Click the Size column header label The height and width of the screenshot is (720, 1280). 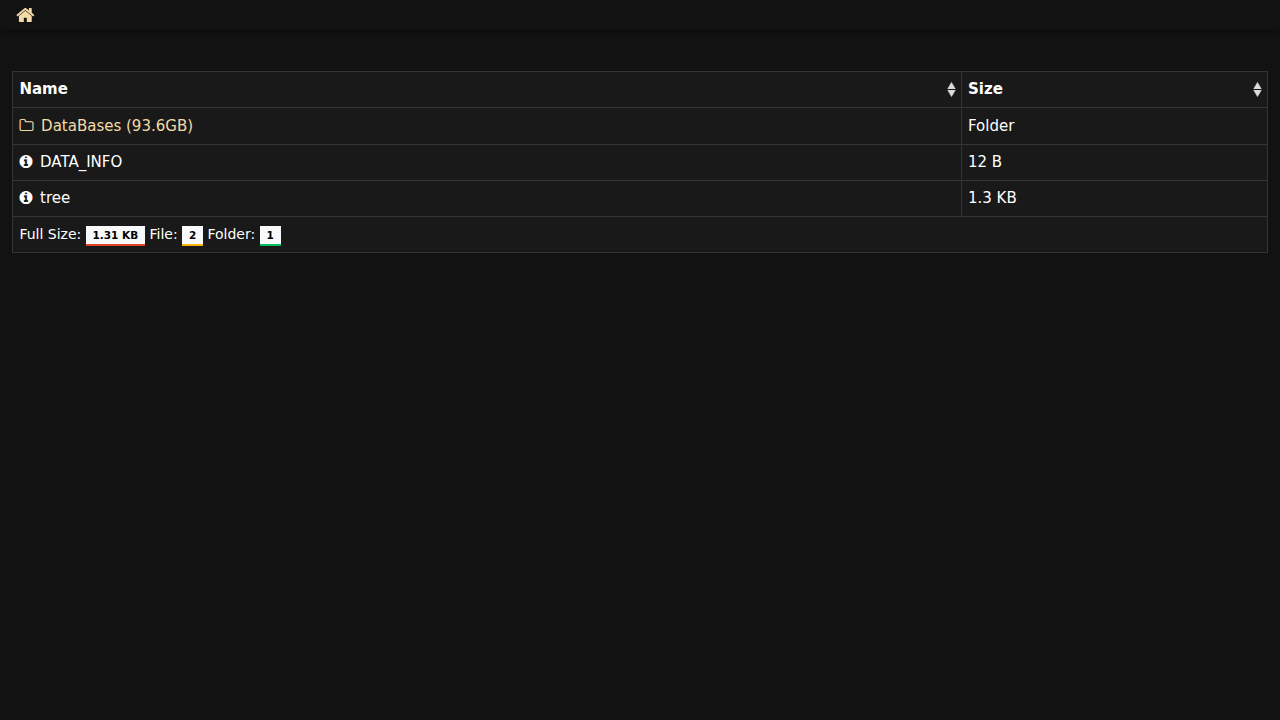tap(985, 89)
